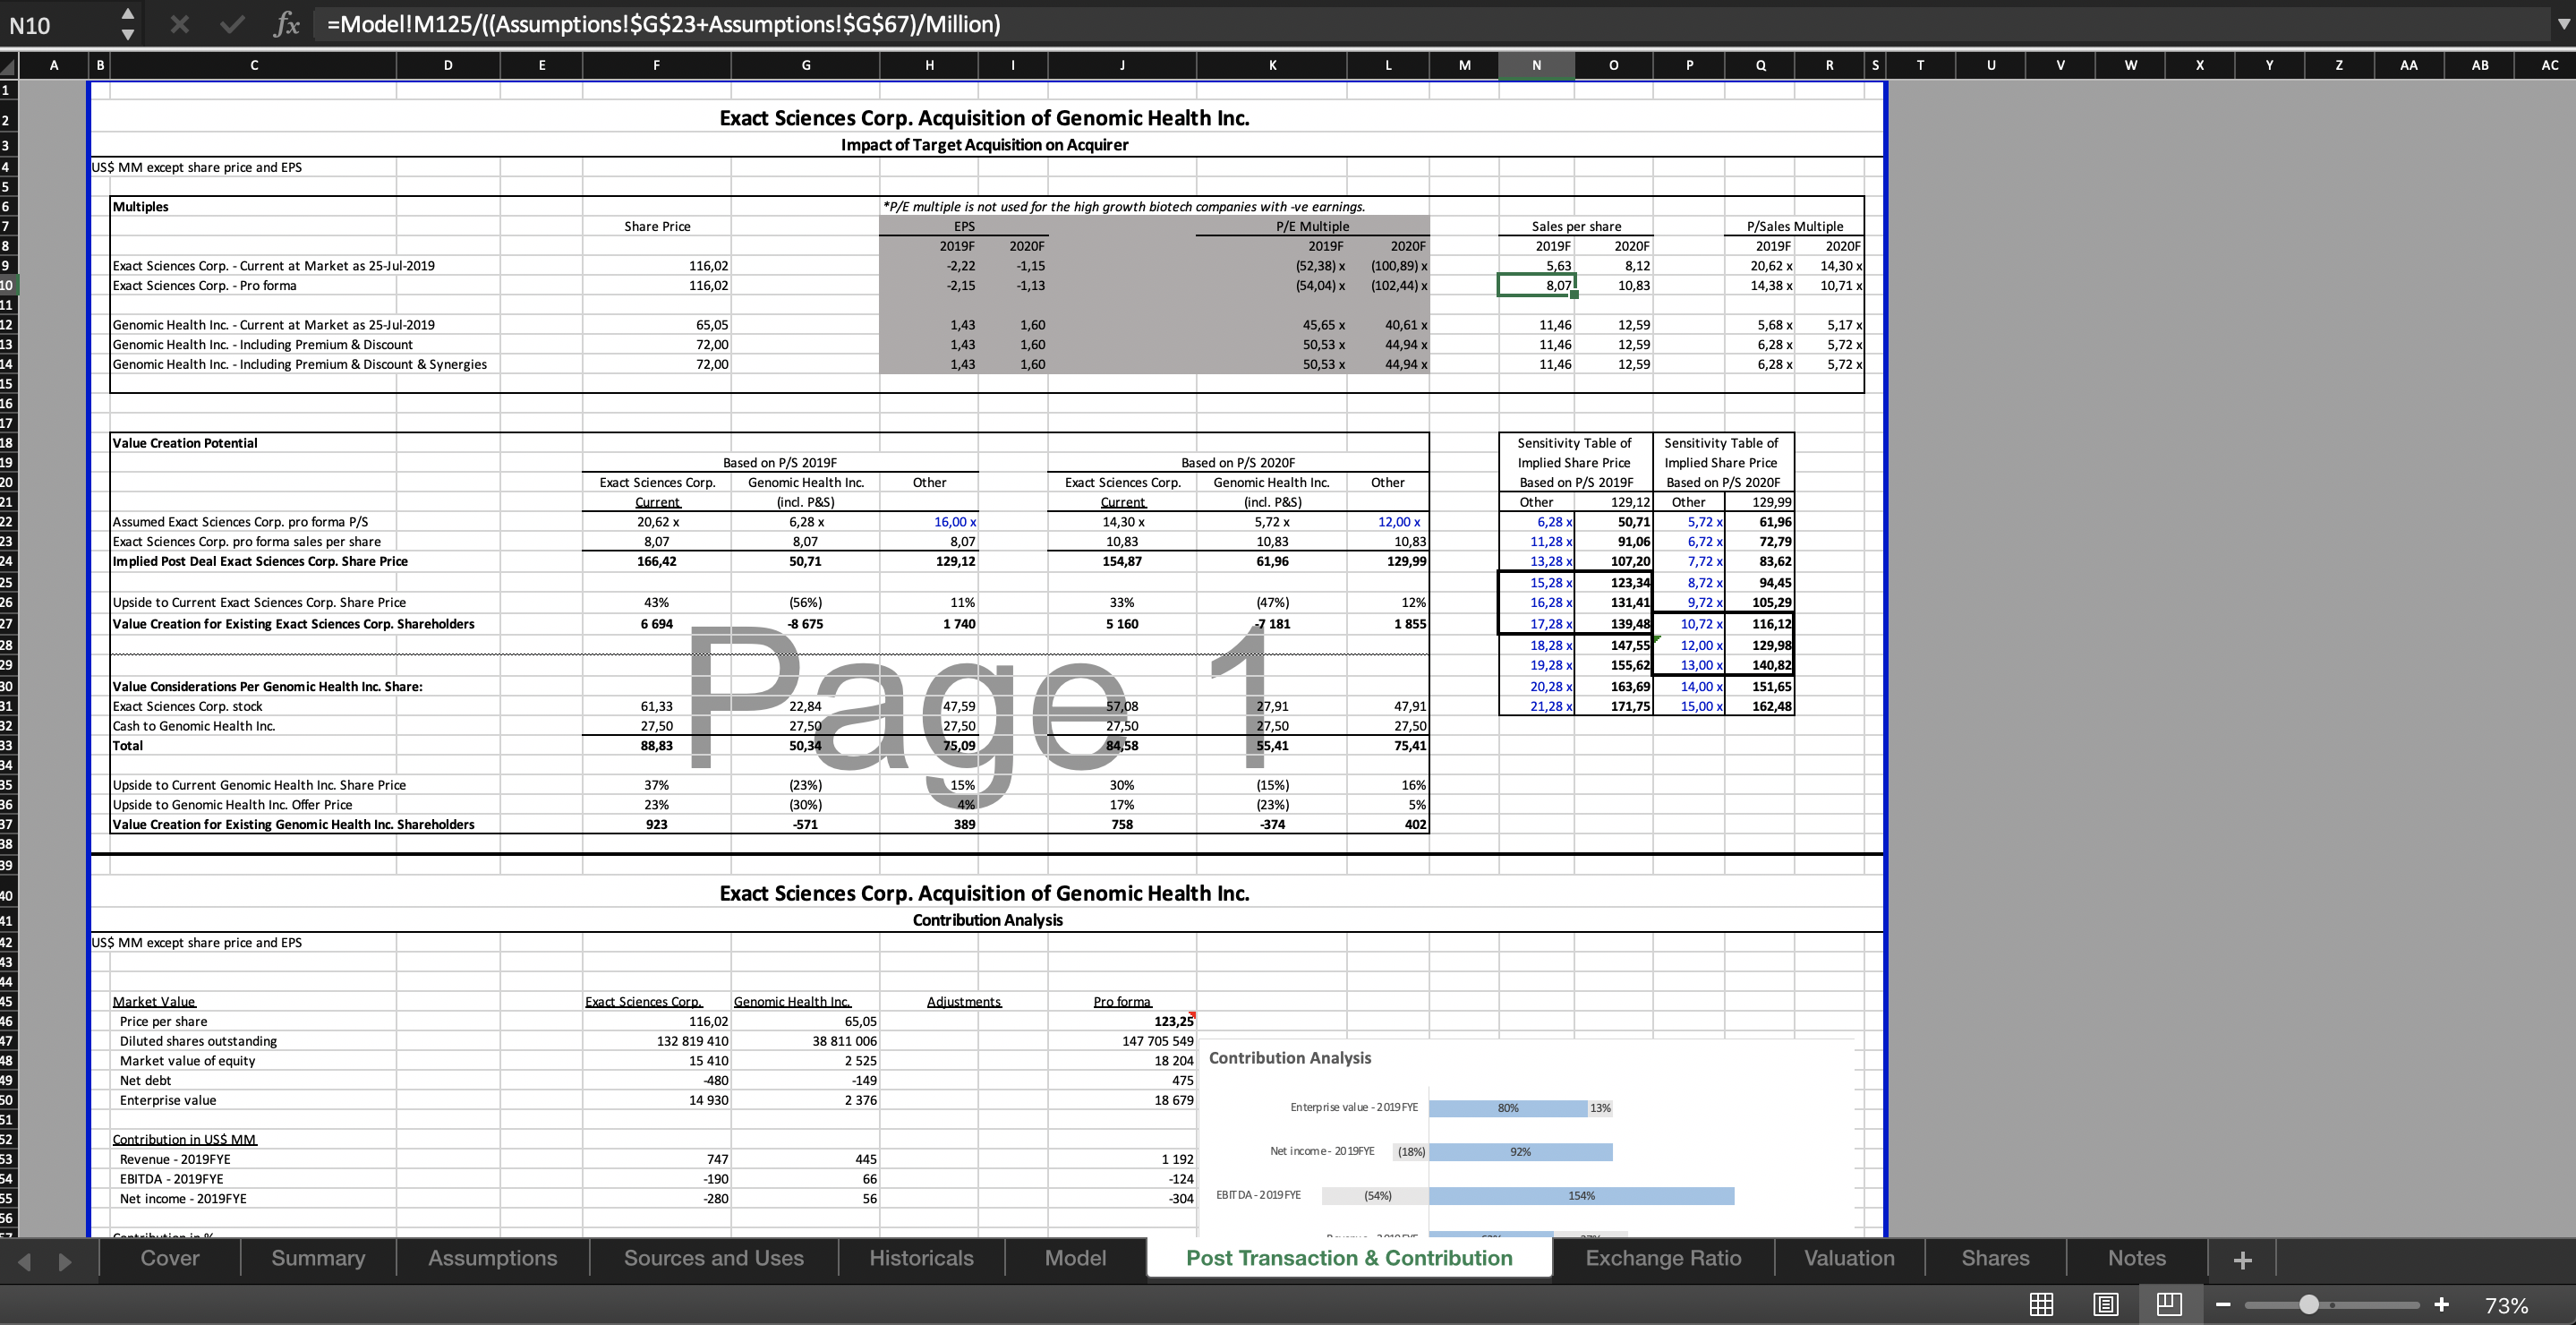Open the Shares sheet tab
The image size is (2576, 1325).
[1995, 1258]
